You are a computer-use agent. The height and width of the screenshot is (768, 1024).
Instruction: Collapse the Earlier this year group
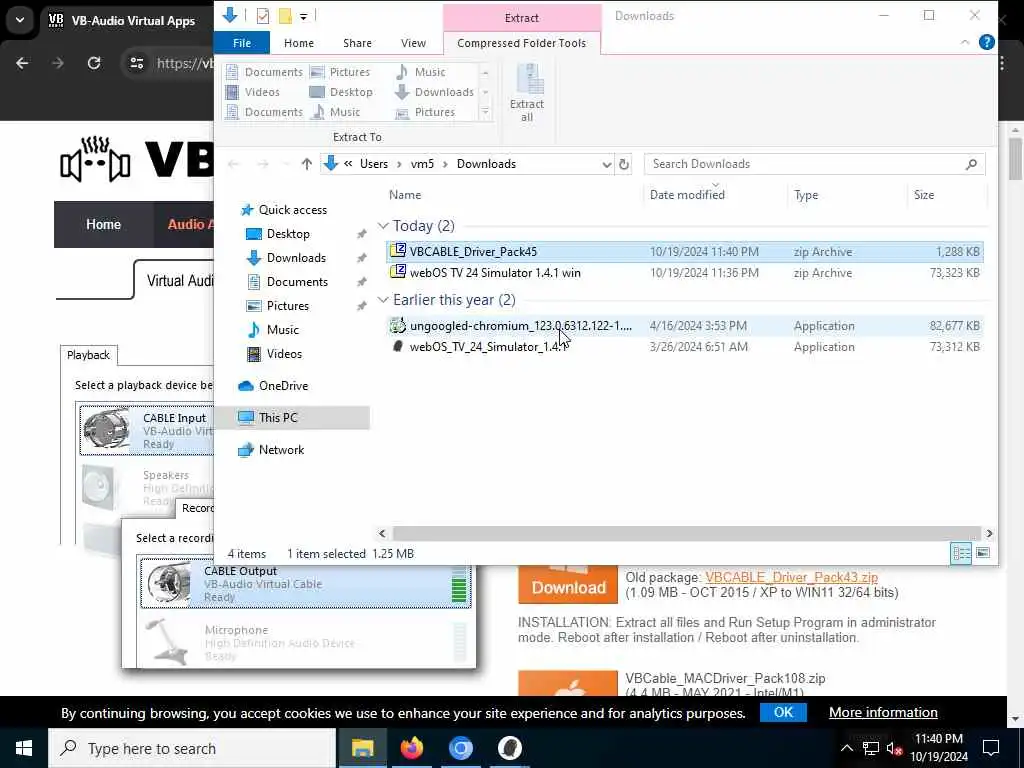[x=383, y=300]
